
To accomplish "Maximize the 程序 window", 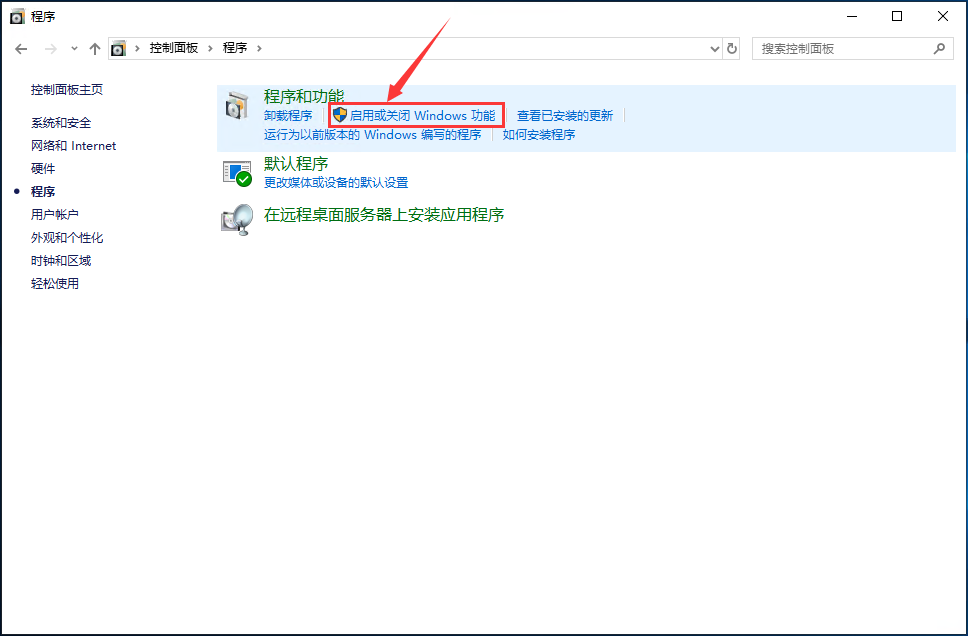I will tap(897, 17).
